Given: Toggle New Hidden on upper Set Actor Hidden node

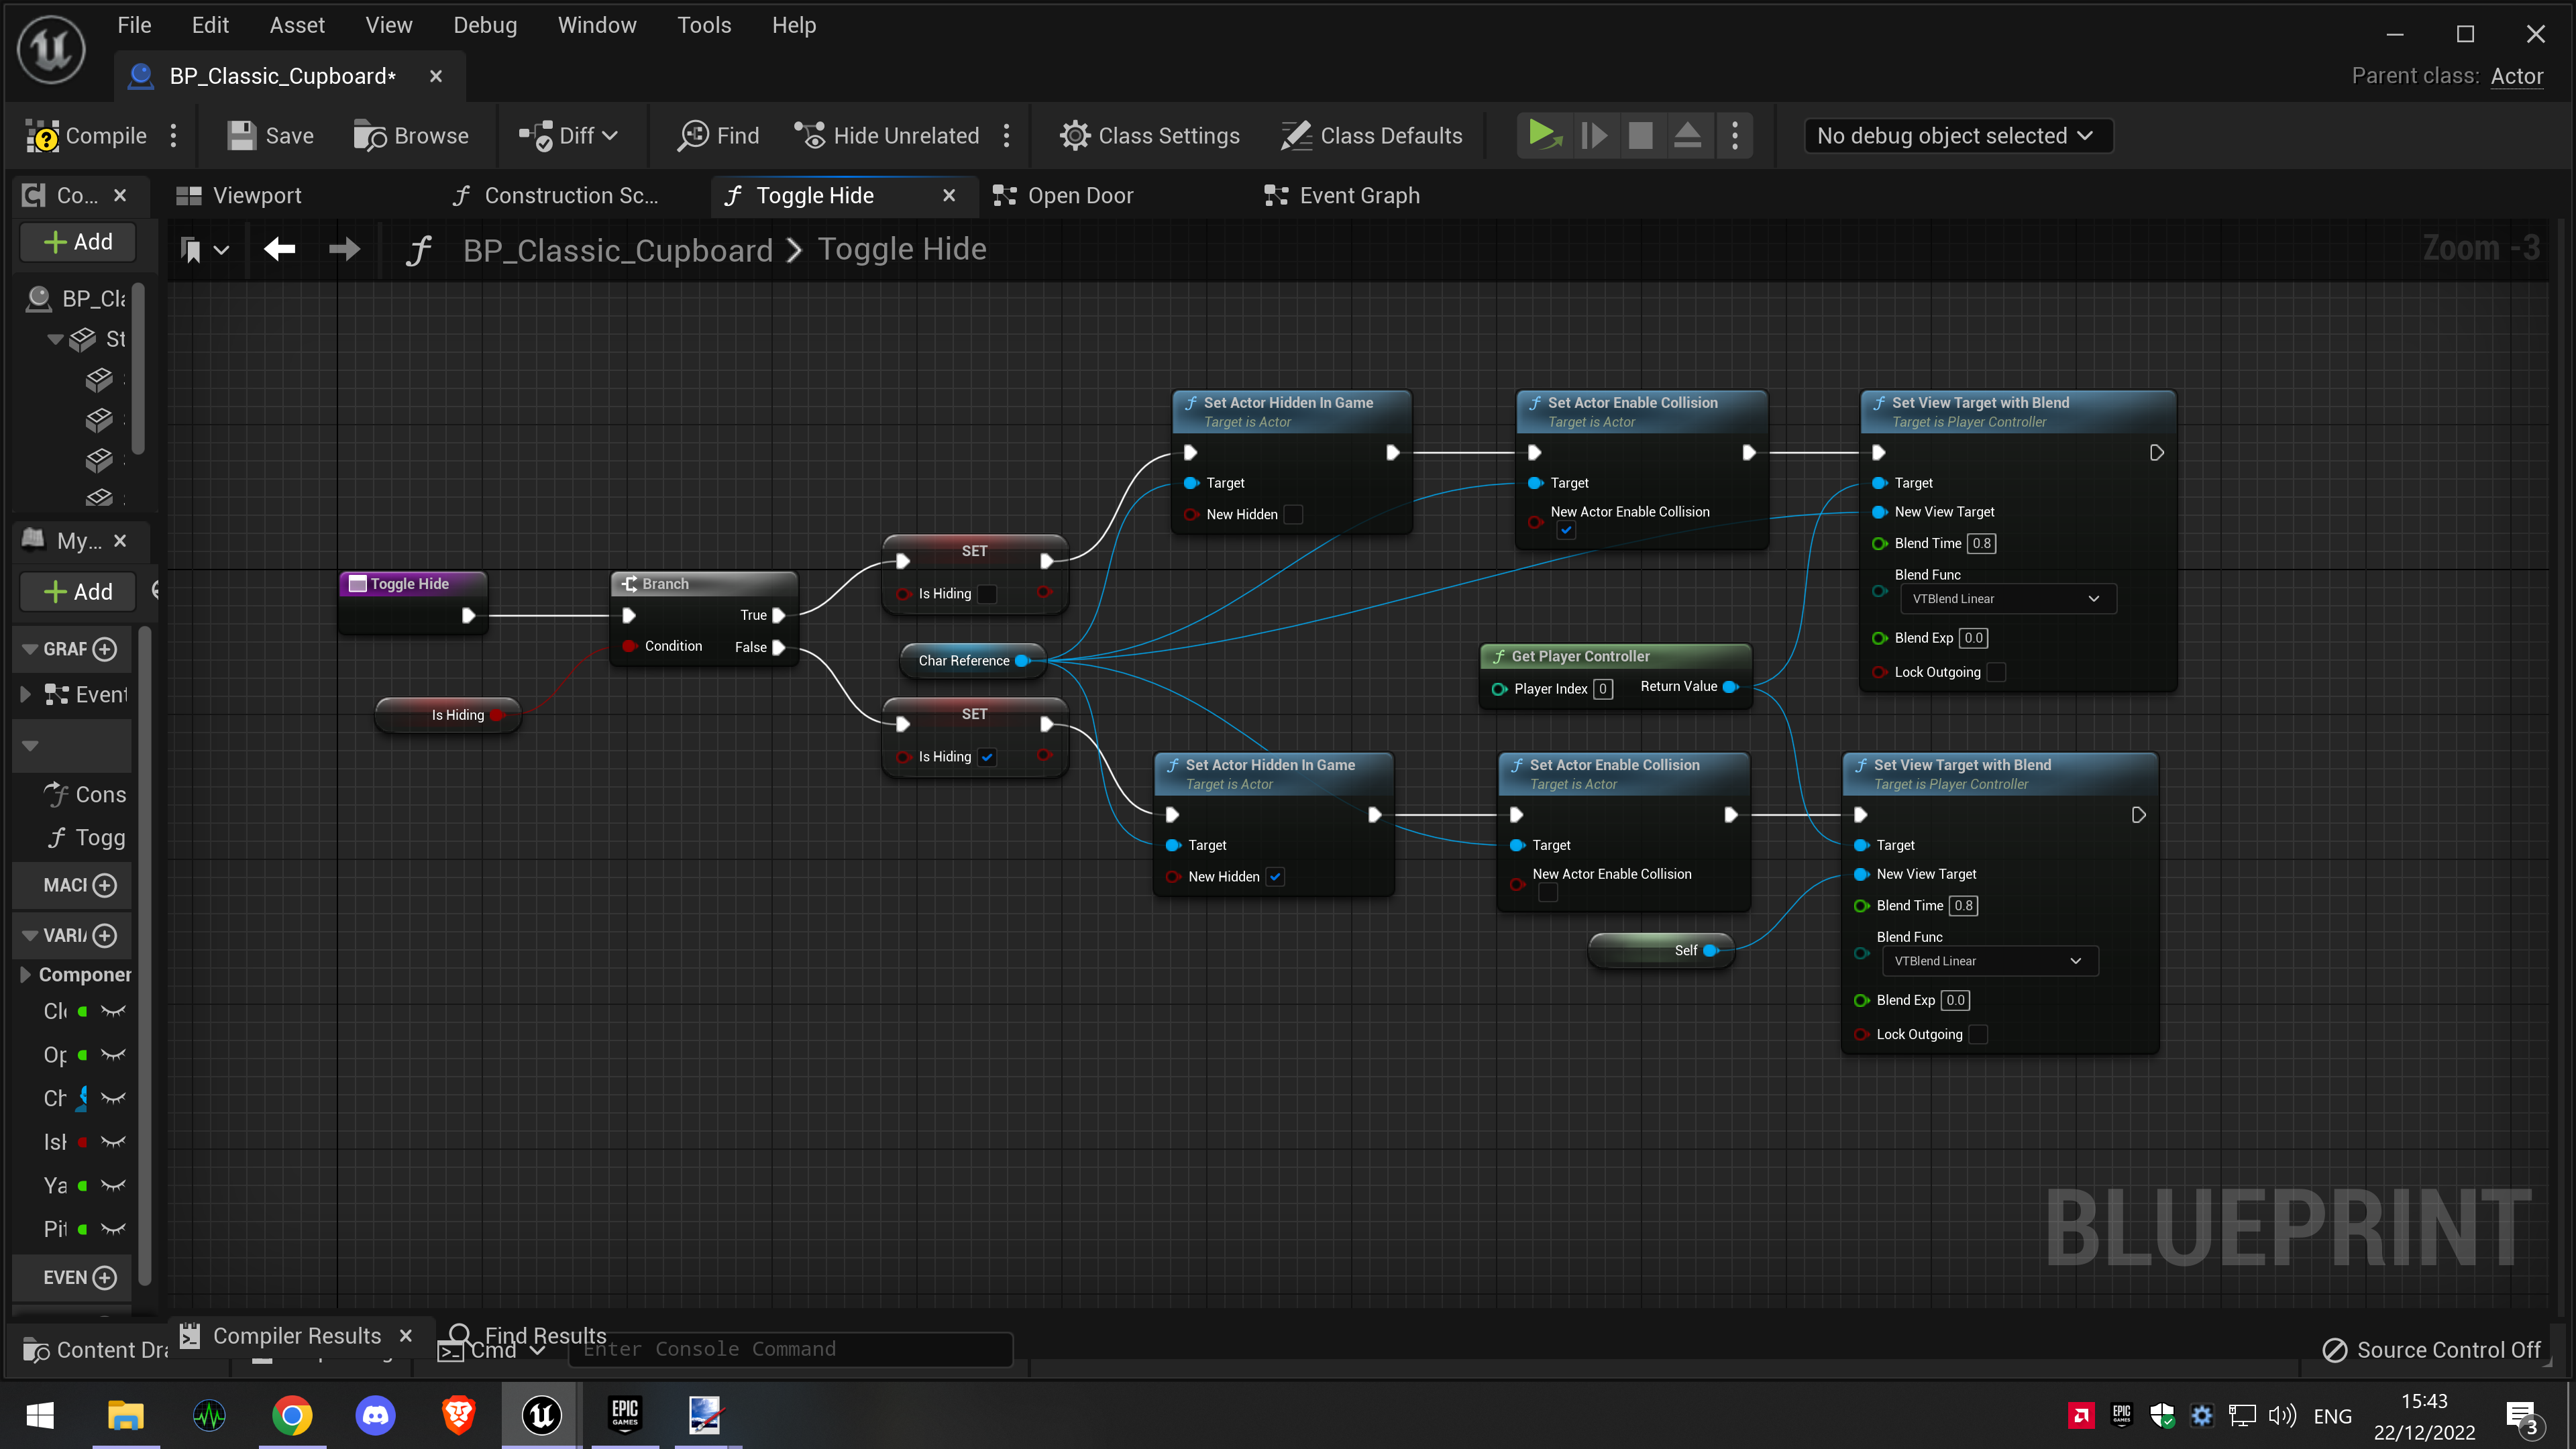Looking at the screenshot, I should 1293,514.
